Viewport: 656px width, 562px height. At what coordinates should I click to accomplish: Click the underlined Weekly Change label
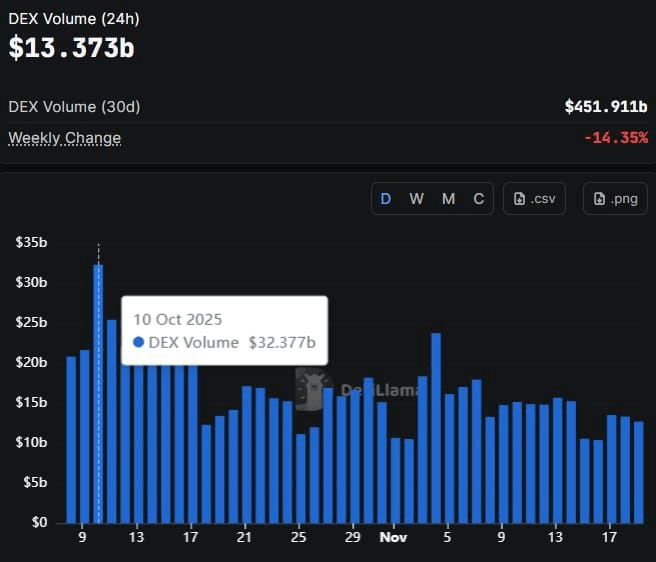[x=65, y=138]
